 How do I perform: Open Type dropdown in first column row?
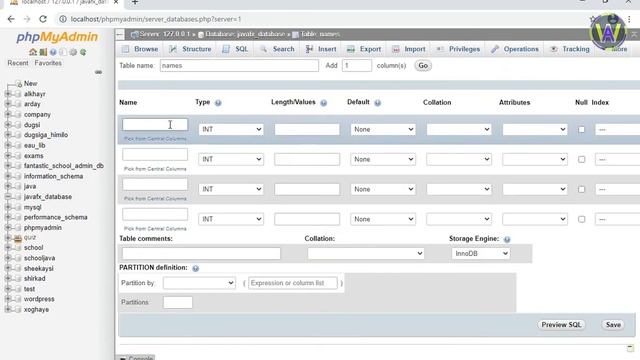coord(231,129)
